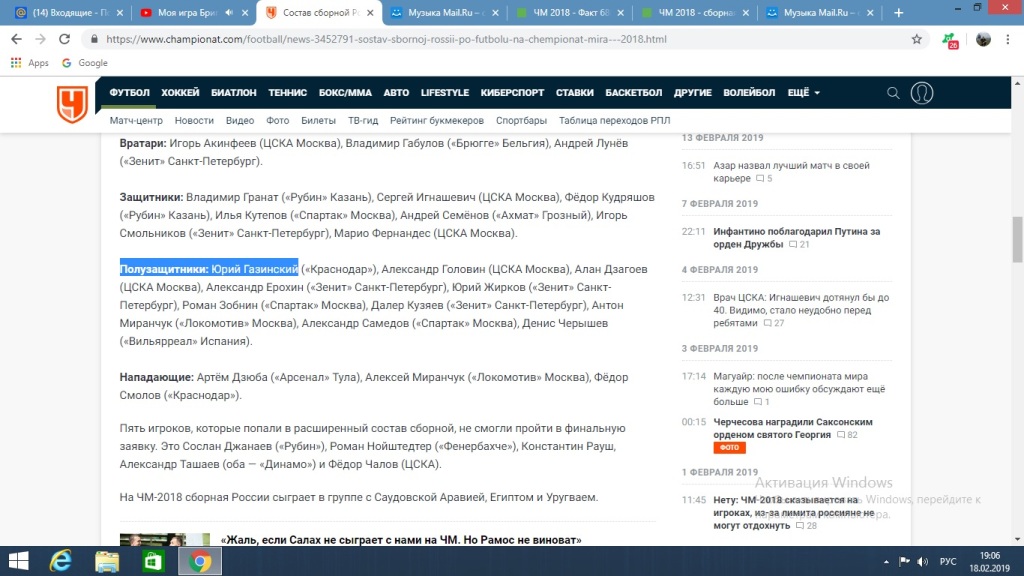Click the text Александр Головин

coord(433,269)
